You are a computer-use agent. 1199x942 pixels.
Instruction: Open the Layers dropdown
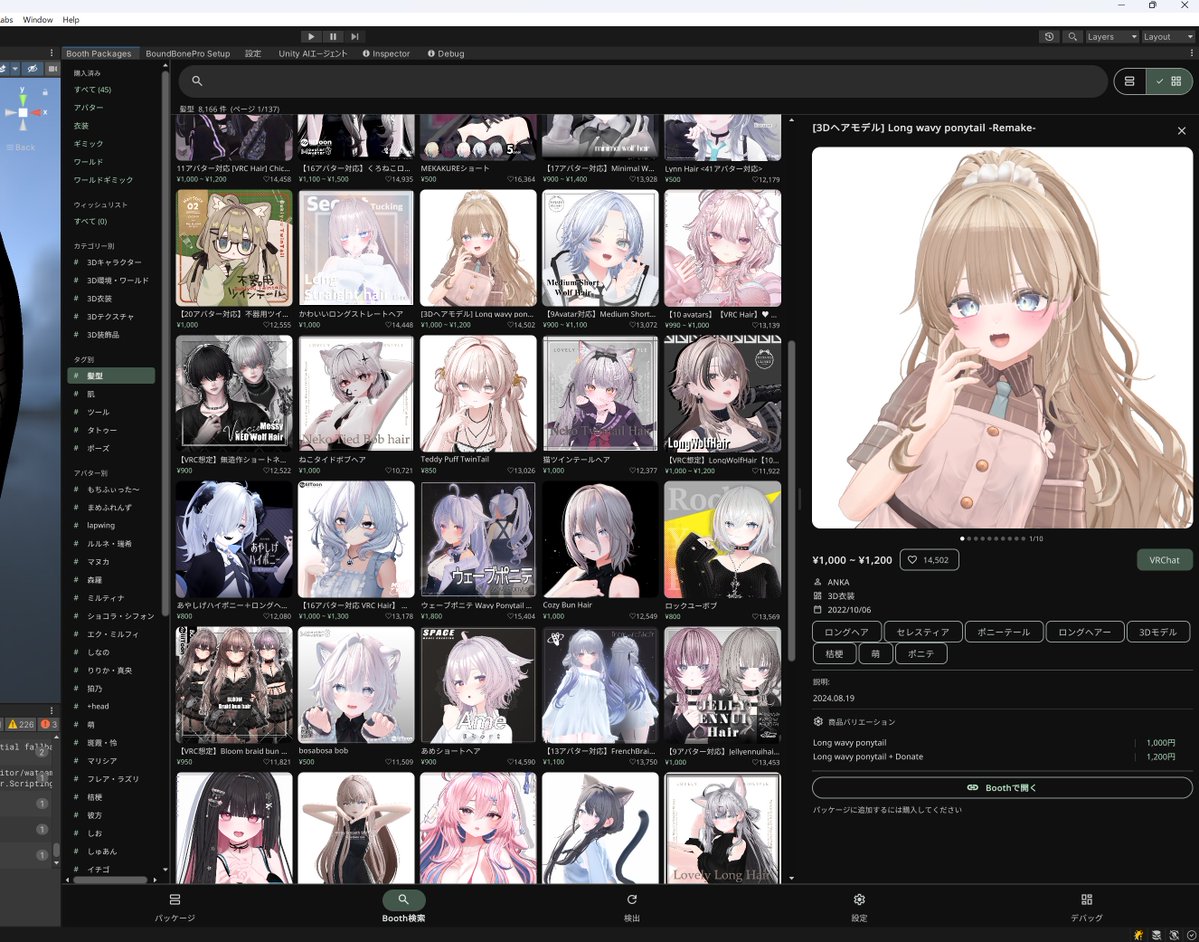click(x=1110, y=36)
